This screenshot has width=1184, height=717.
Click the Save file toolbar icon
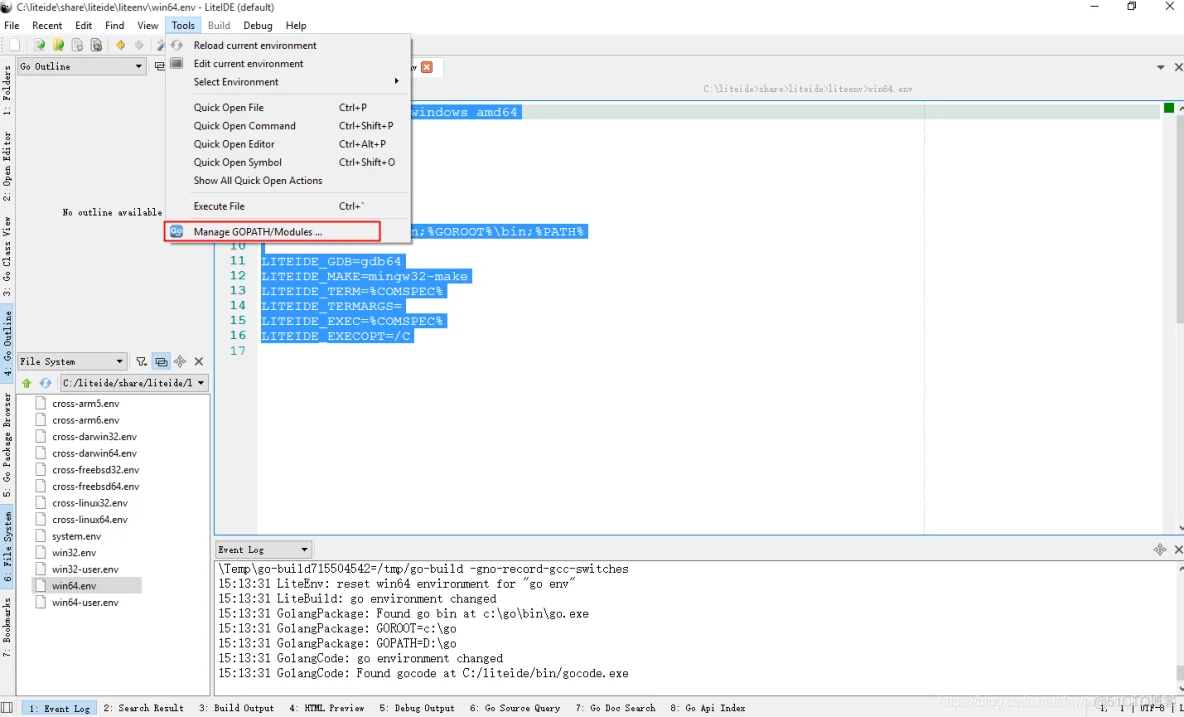(77, 45)
